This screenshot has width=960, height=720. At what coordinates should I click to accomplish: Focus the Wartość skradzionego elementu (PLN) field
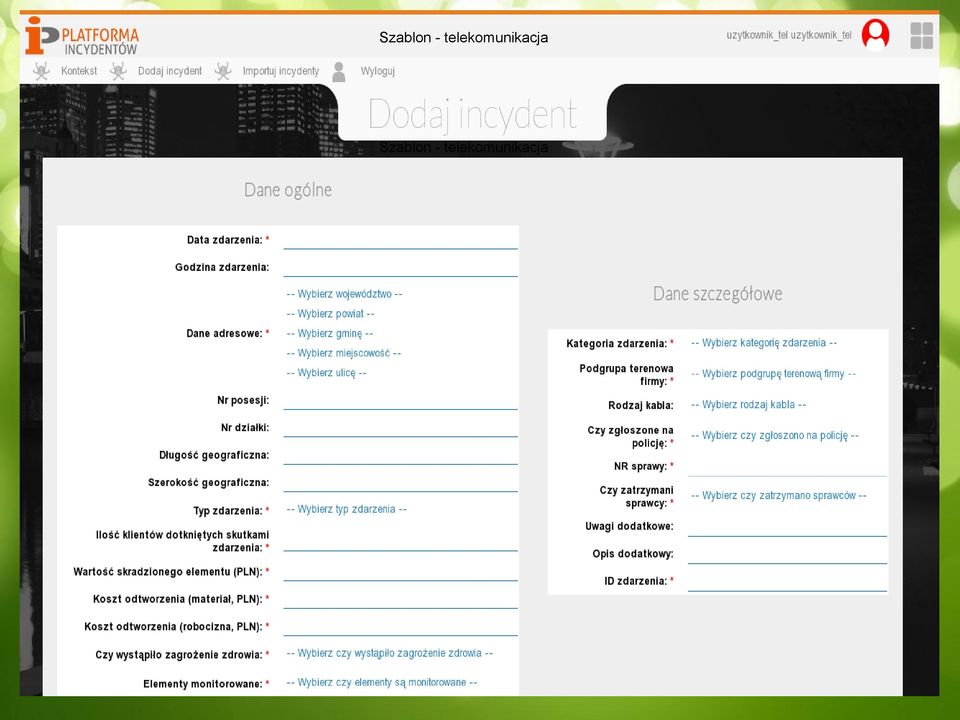coord(400,572)
